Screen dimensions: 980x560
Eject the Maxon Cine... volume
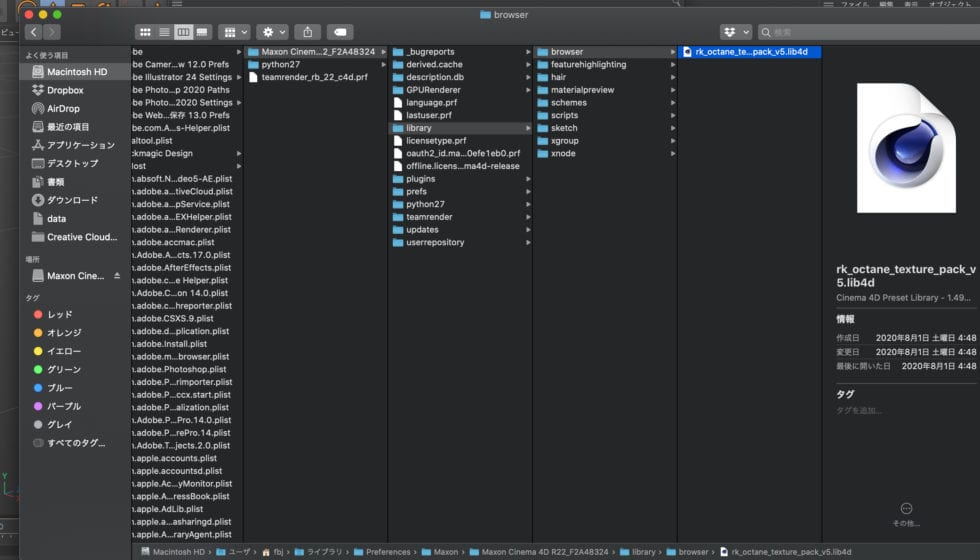coord(116,276)
